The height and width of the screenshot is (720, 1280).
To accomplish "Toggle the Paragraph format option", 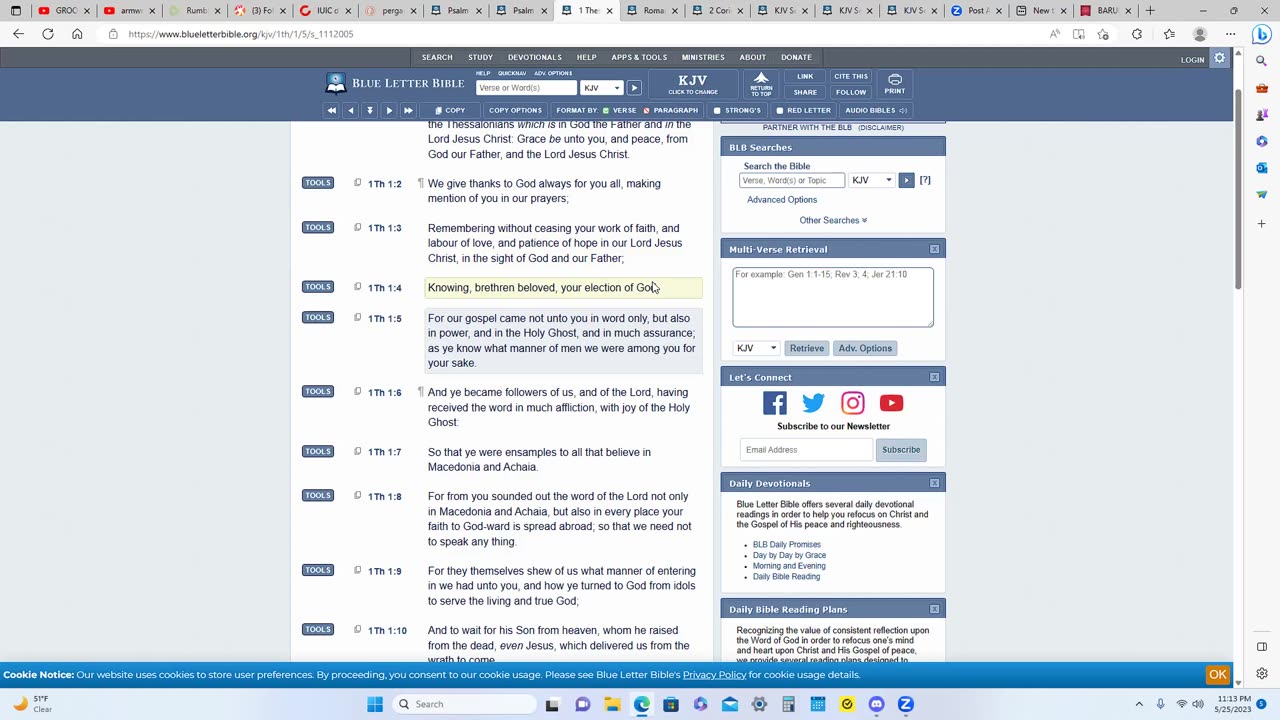I will click(671, 110).
